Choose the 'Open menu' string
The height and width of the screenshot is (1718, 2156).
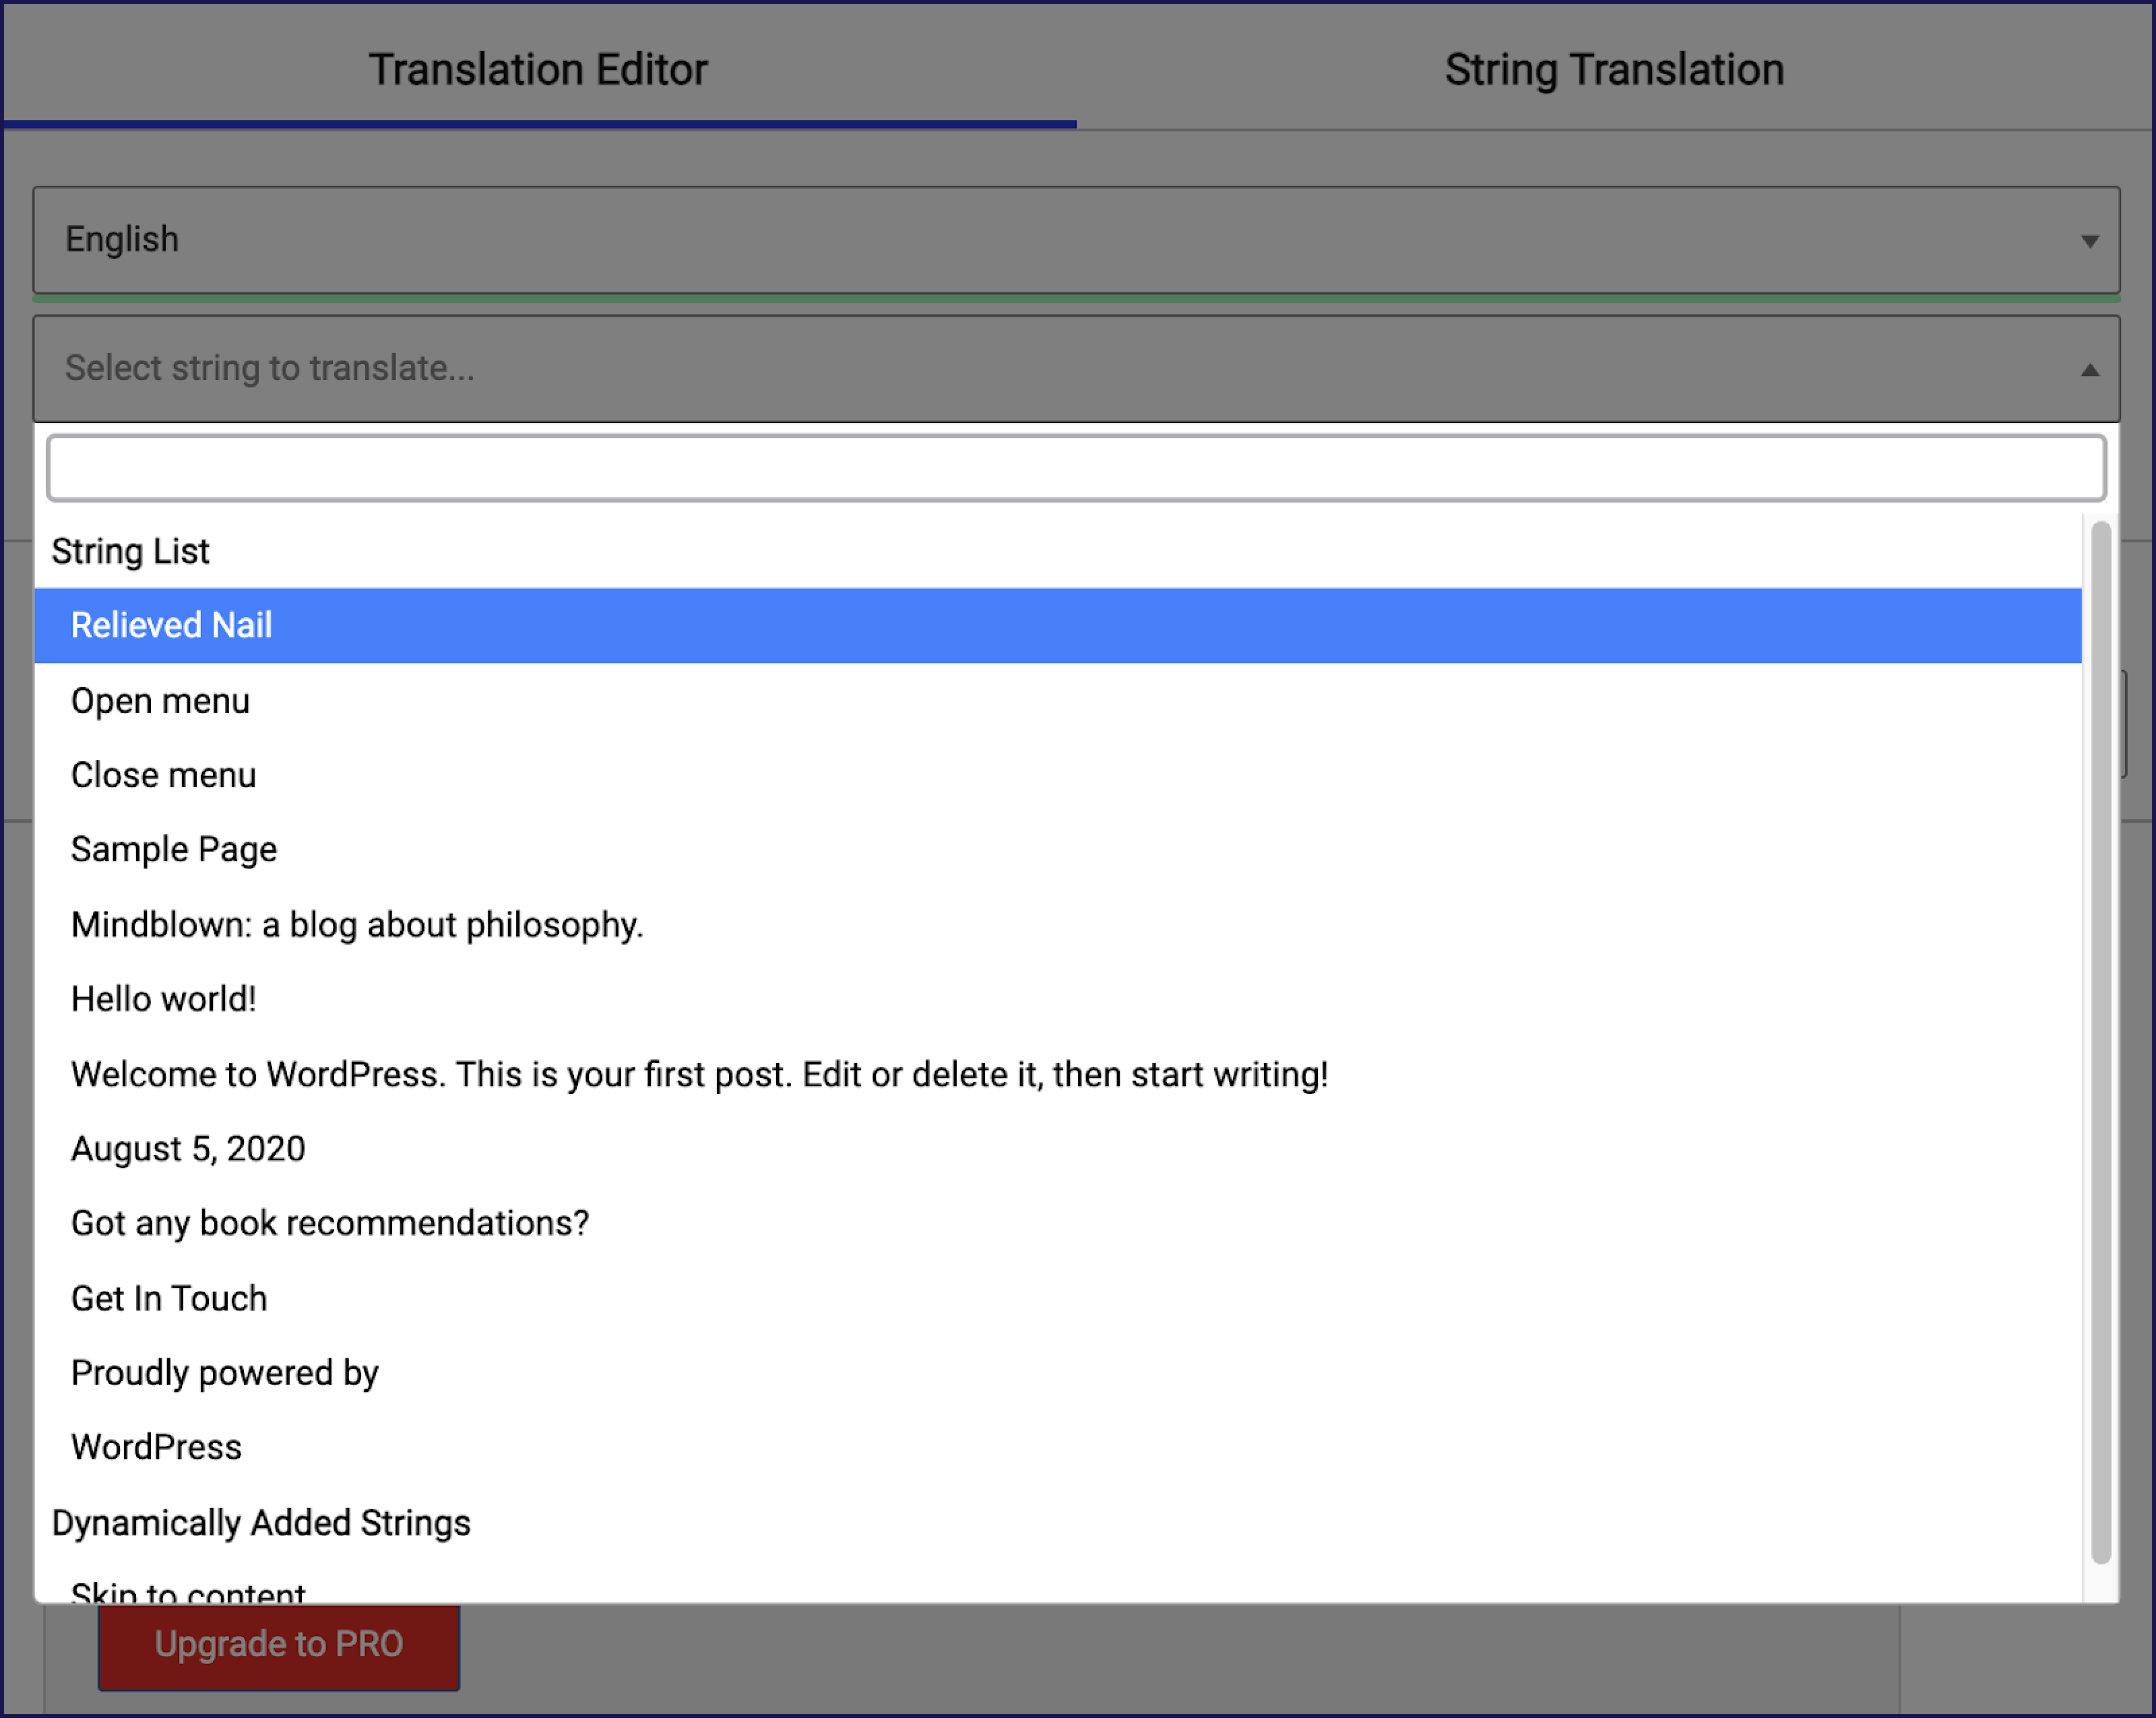1058,700
